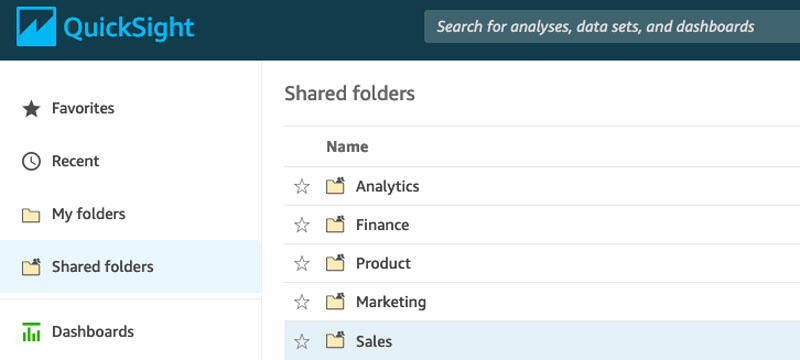Select Shared folders in the sidebar
The width and height of the screenshot is (800, 360).
click(131, 267)
